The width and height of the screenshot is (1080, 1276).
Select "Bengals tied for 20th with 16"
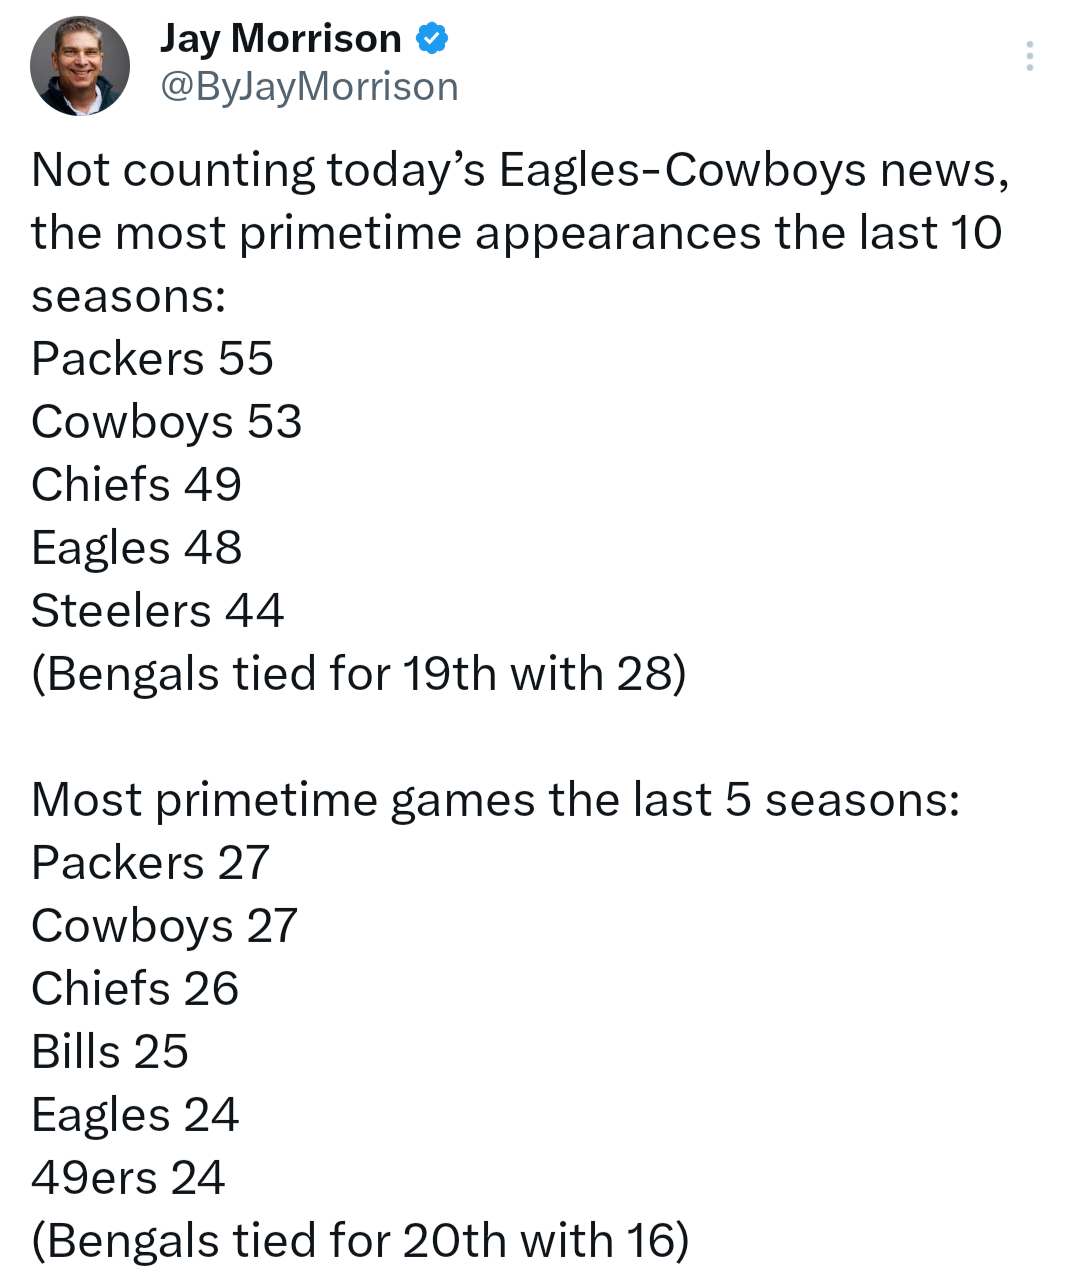[x=360, y=1241]
